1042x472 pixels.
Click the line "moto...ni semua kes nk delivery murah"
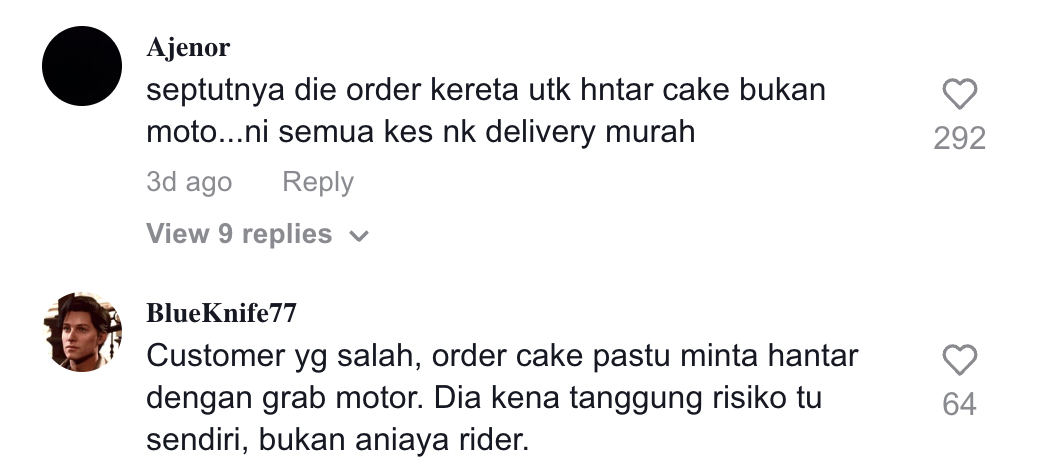pyautogui.click(x=421, y=132)
